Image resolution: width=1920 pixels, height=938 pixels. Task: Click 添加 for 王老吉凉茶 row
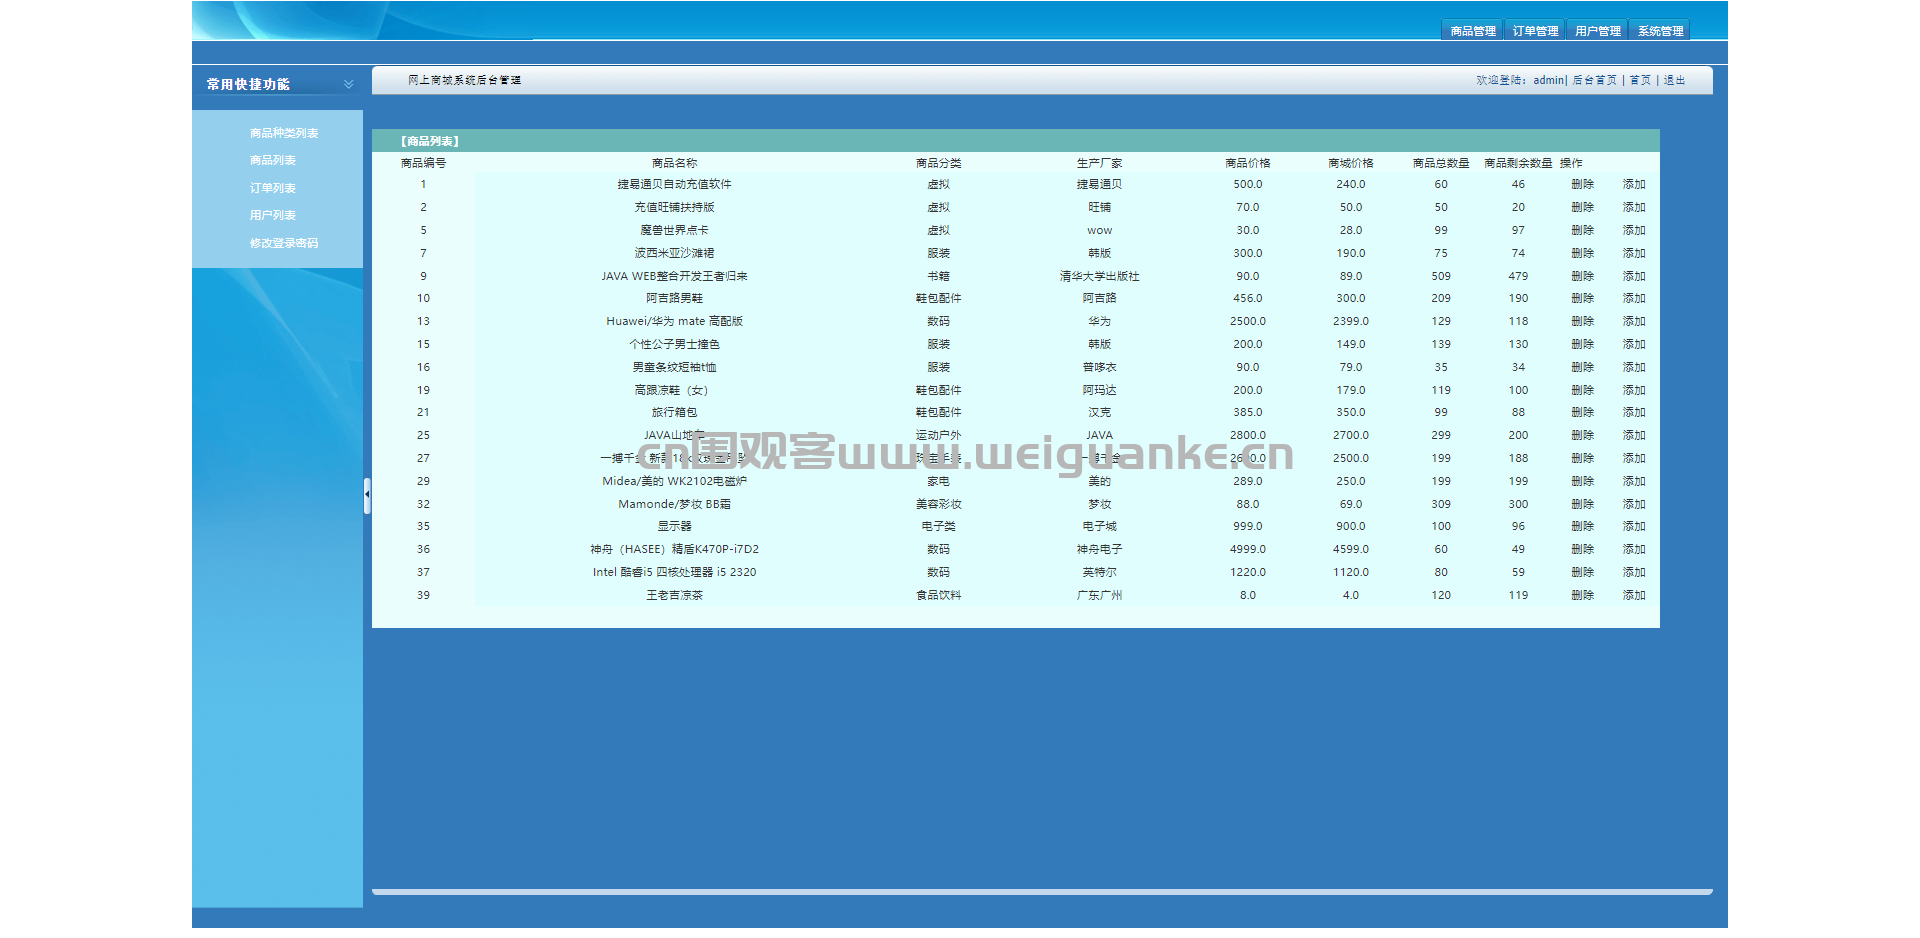click(1634, 595)
